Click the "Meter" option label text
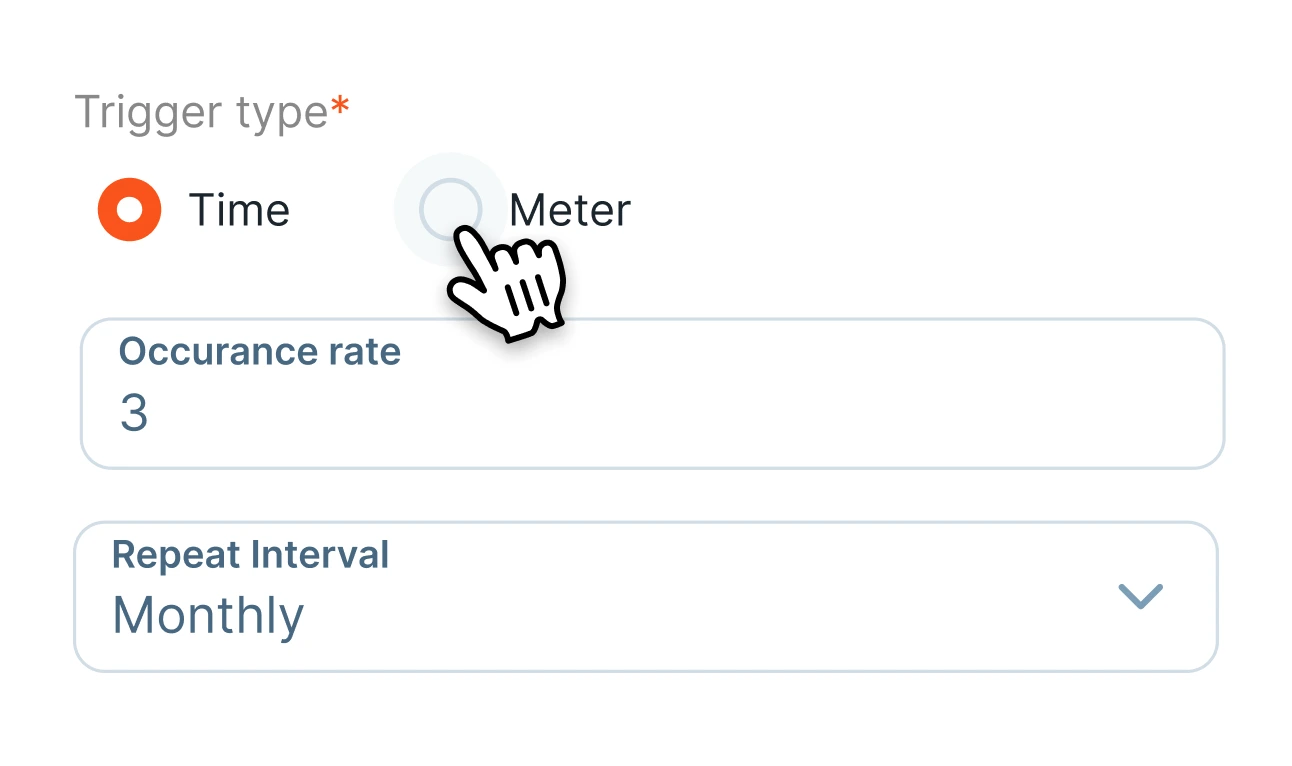This screenshot has width=1292, height=766. click(x=570, y=210)
